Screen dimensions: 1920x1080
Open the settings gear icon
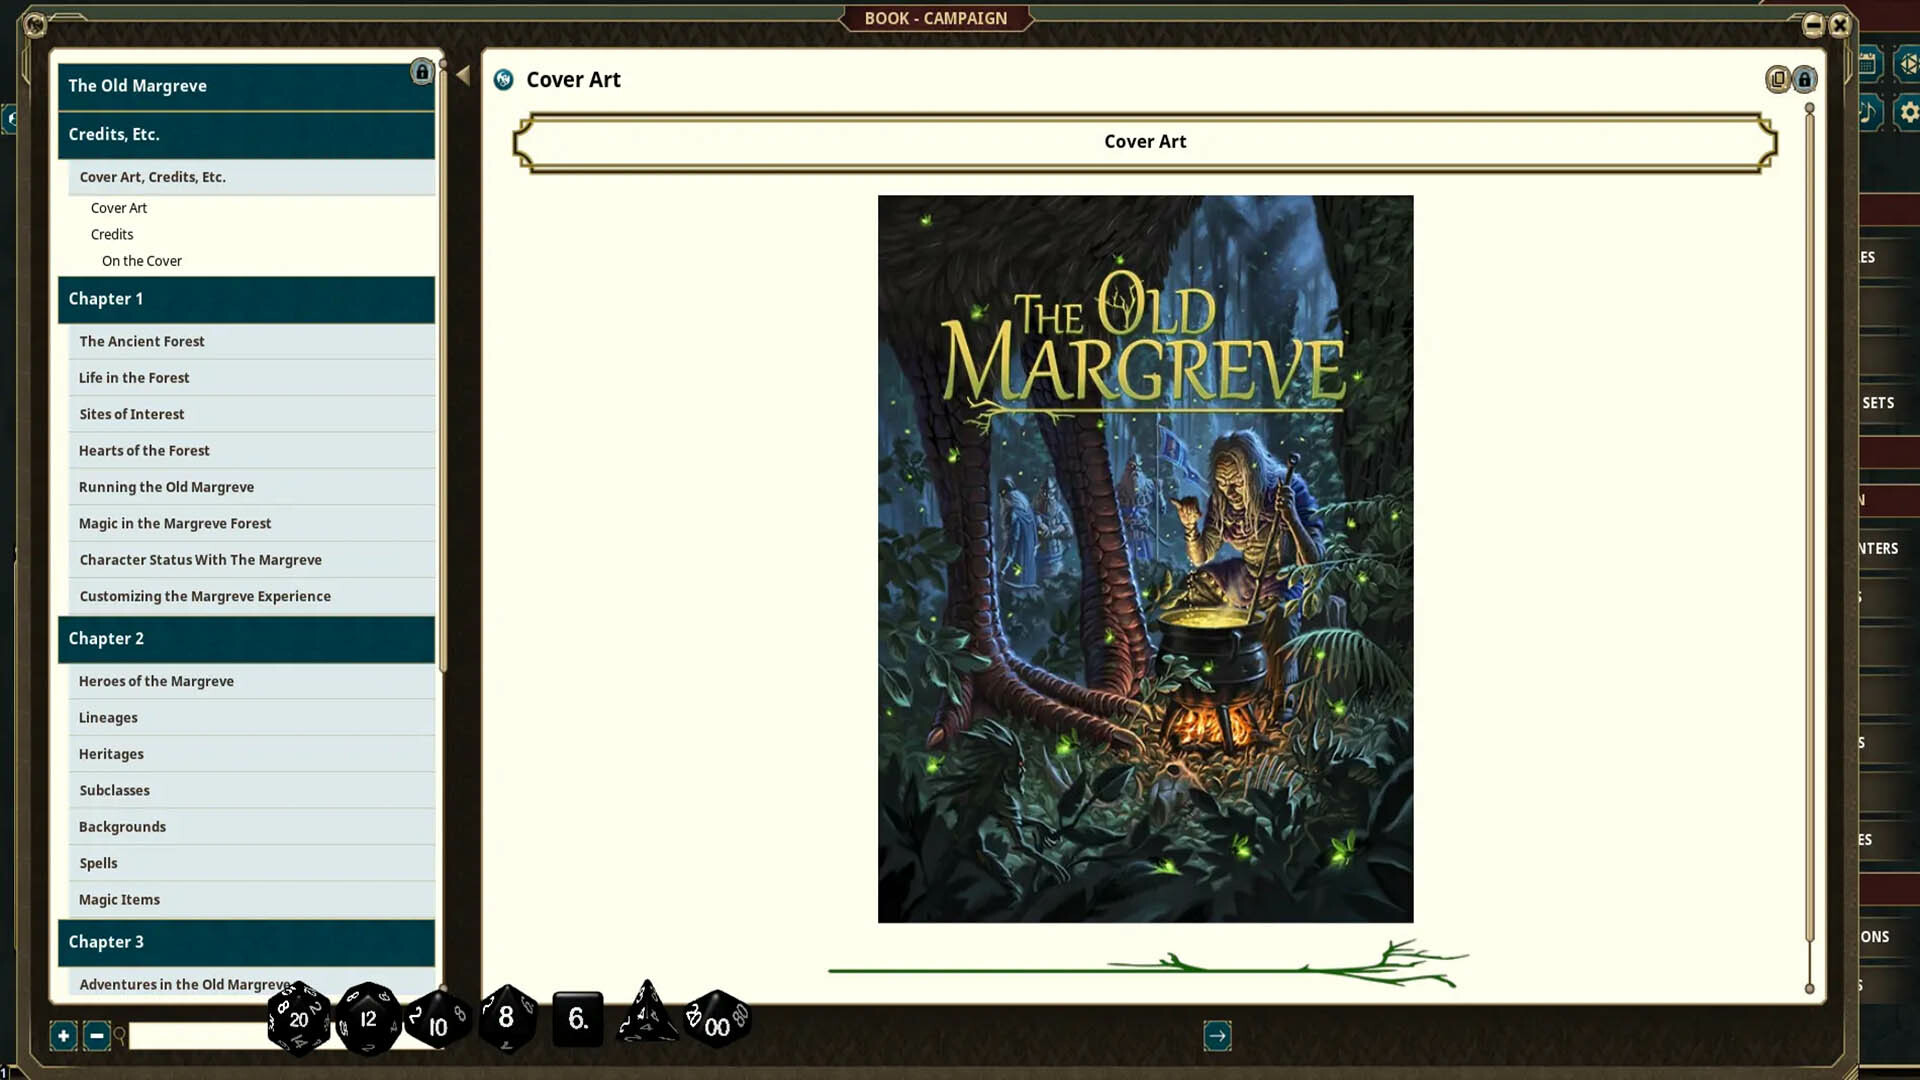click(1909, 112)
